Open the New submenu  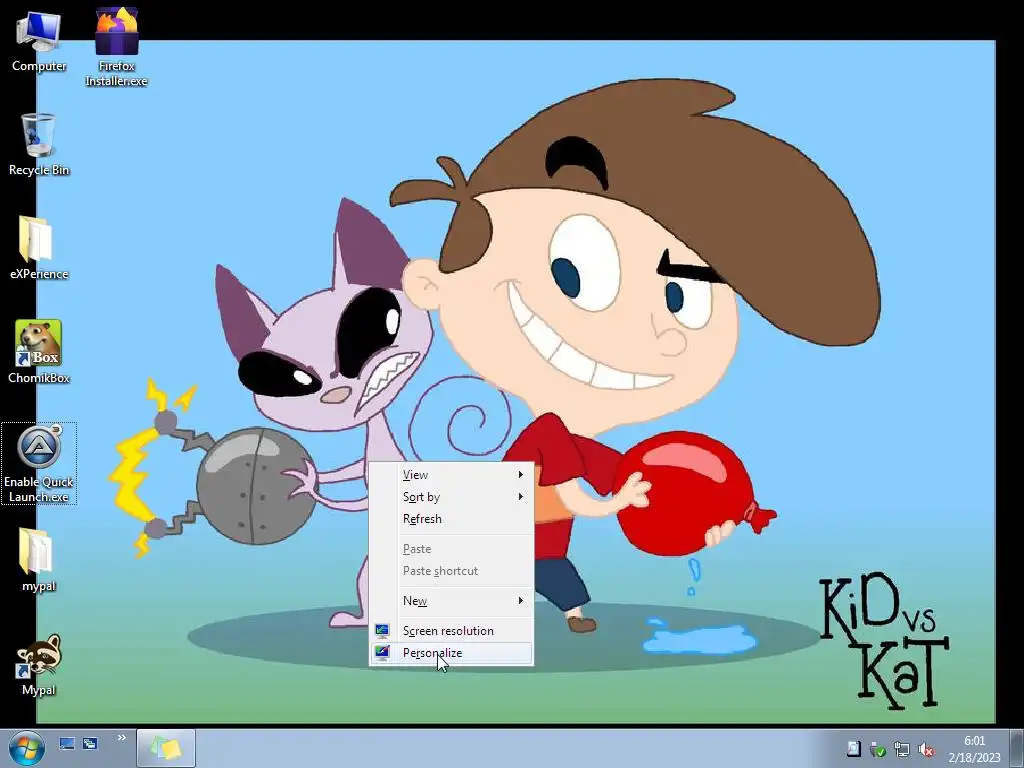pyautogui.click(x=451, y=601)
